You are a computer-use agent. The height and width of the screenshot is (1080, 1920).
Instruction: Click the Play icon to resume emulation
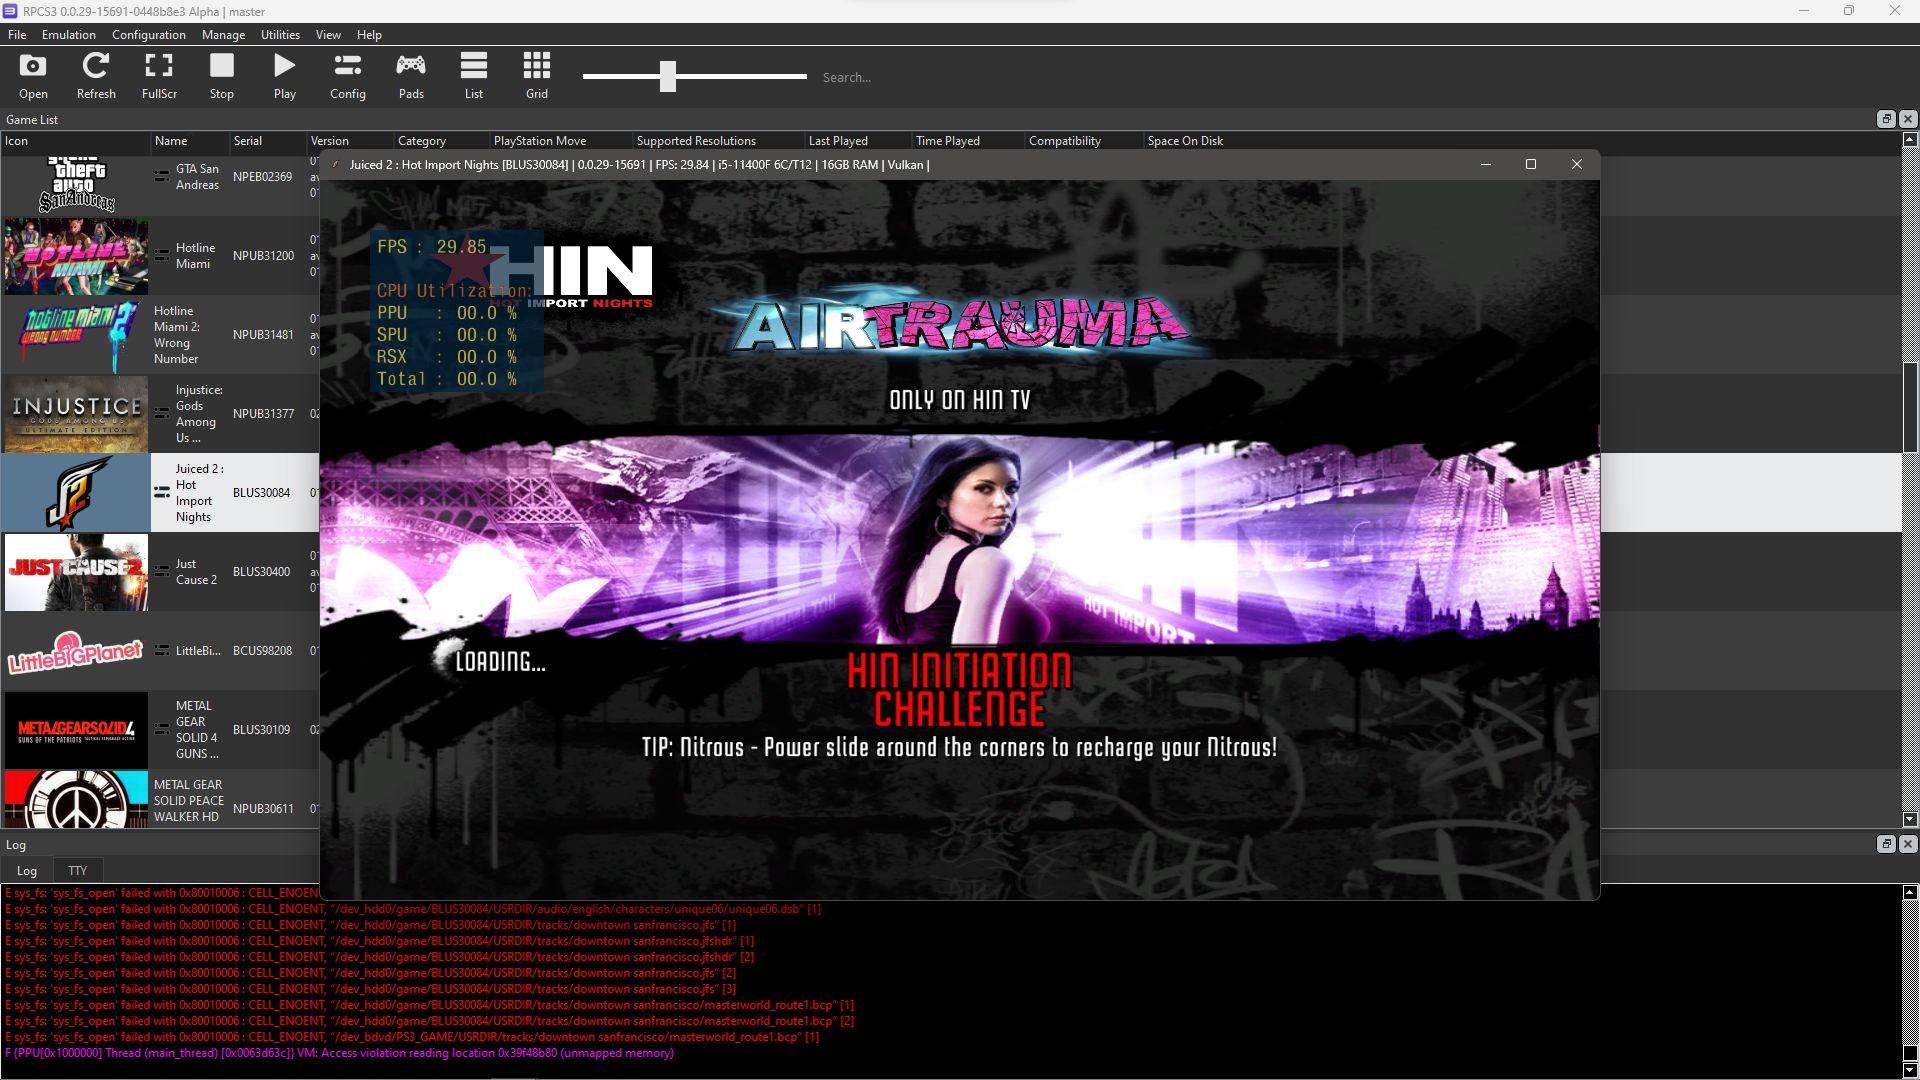284,75
